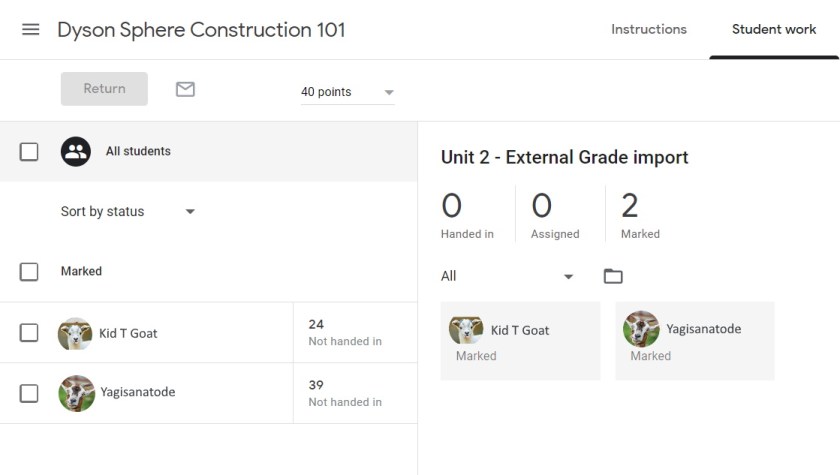Viewport: 840px width, 475px height.
Task: Tick the All students checkbox
Action: click(29, 152)
